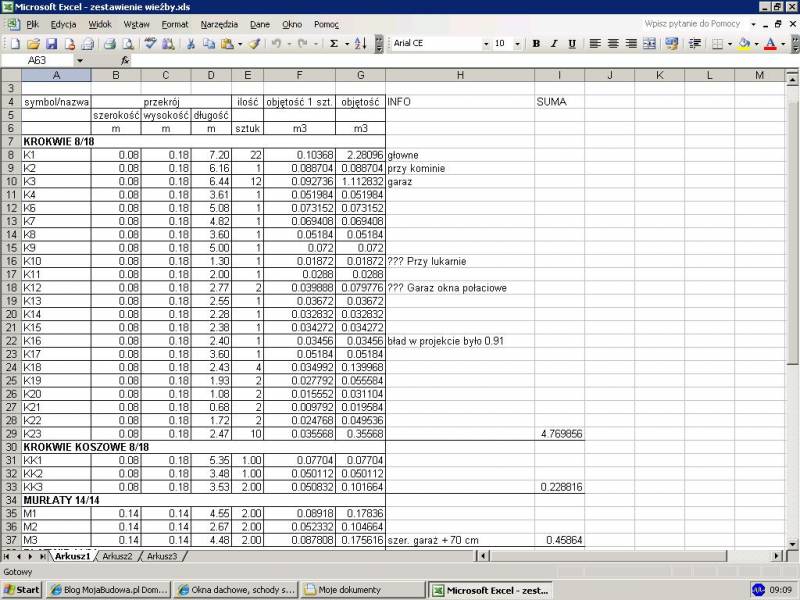Activate the Format Painter brush
Image resolution: width=800 pixels, height=600 pixels.
[x=255, y=44]
